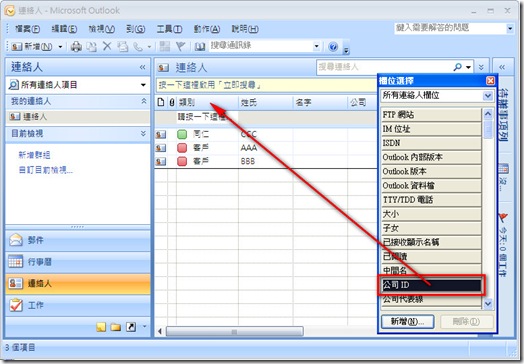The height and width of the screenshot is (364, 524).
Task: Click red category swatch of BBB row
Action: click(x=182, y=161)
